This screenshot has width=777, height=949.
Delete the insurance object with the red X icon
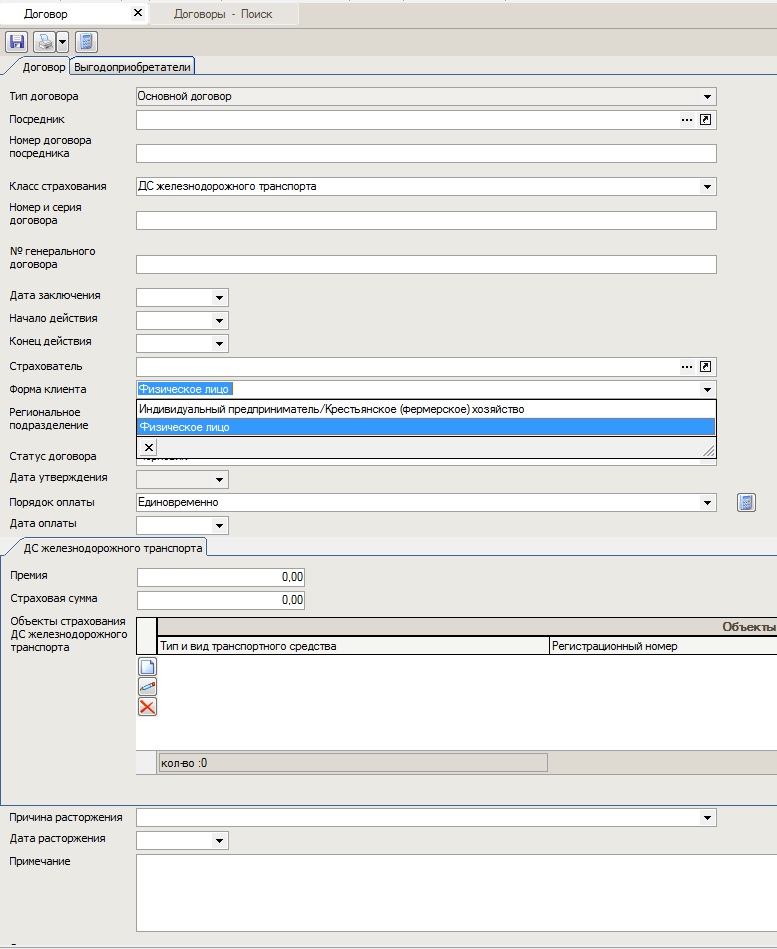[147, 707]
